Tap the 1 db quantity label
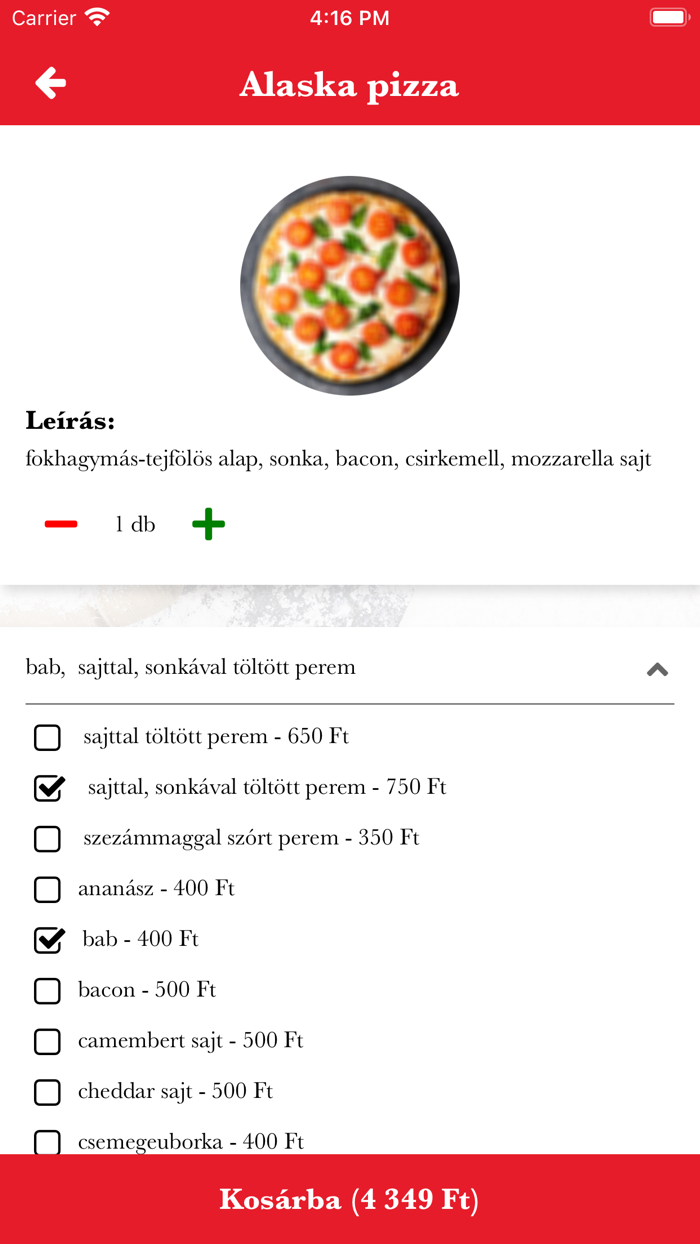700x1244 pixels. pyautogui.click(x=135, y=524)
